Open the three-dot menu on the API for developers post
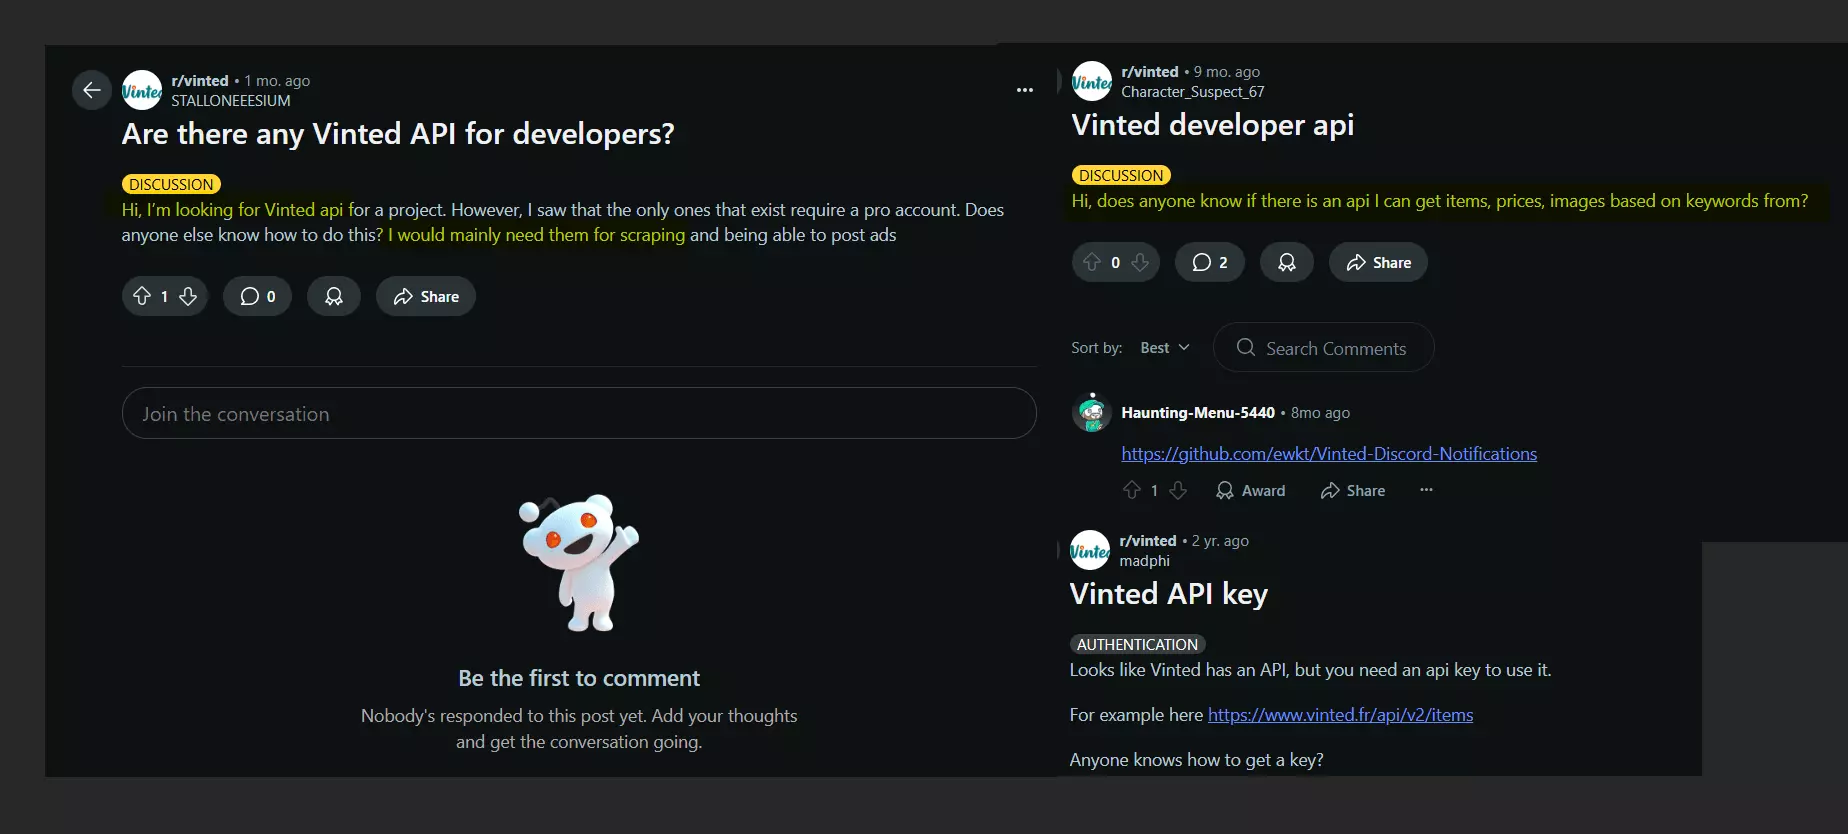Image resolution: width=1848 pixels, height=834 pixels. (1025, 90)
